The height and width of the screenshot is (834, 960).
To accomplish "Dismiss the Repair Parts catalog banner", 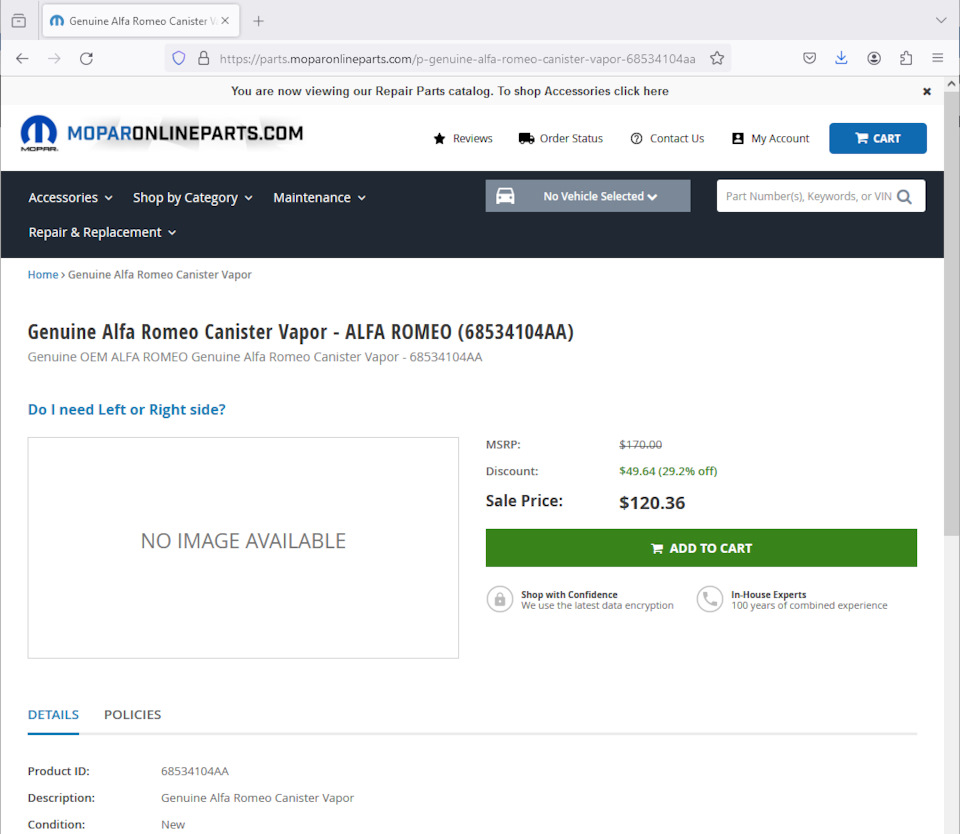I will [x=927, y=91].
